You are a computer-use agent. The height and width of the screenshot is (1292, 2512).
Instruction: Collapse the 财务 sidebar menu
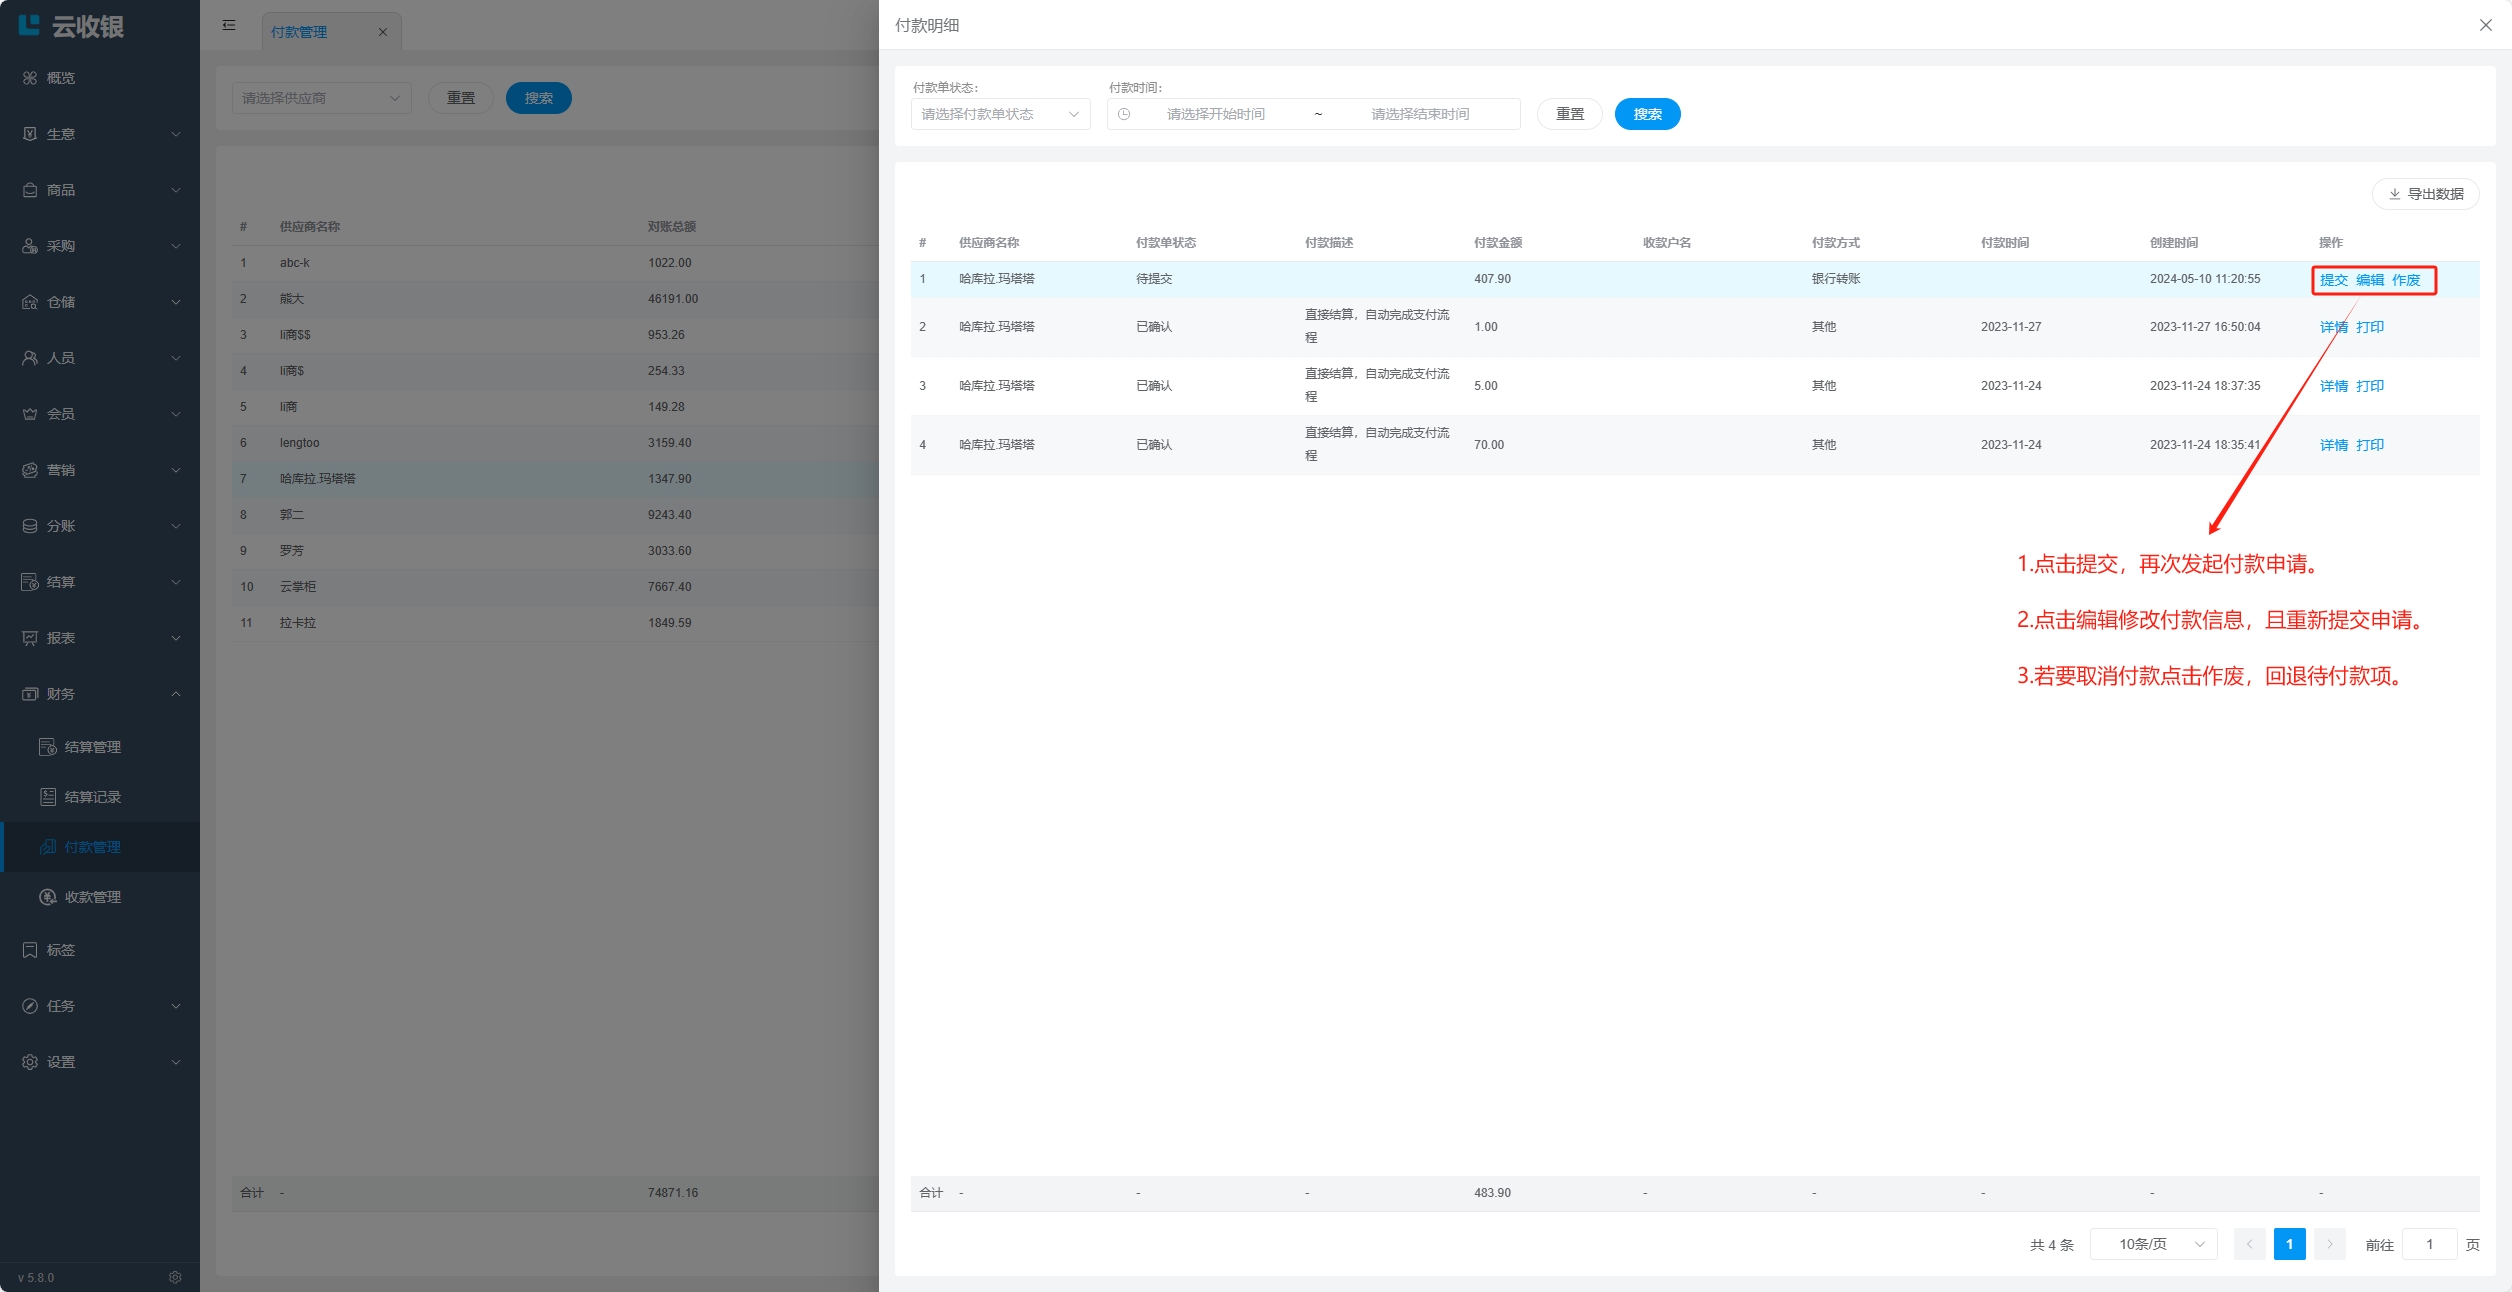pyautogui.click(x=100, y=694)
